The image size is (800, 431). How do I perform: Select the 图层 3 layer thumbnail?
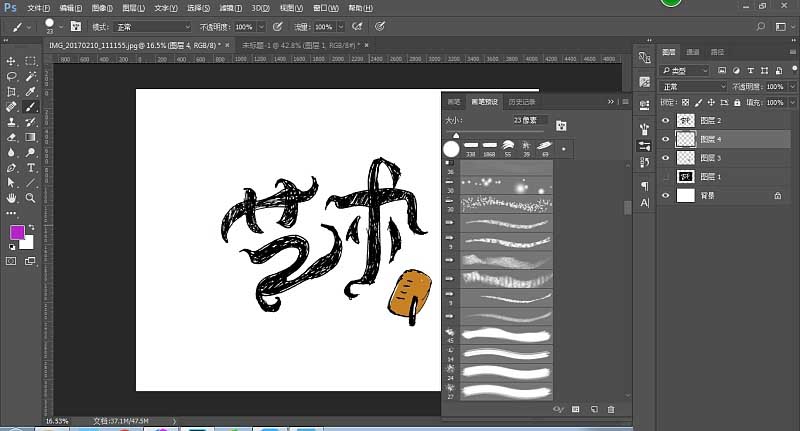click(x=685, y=158)
